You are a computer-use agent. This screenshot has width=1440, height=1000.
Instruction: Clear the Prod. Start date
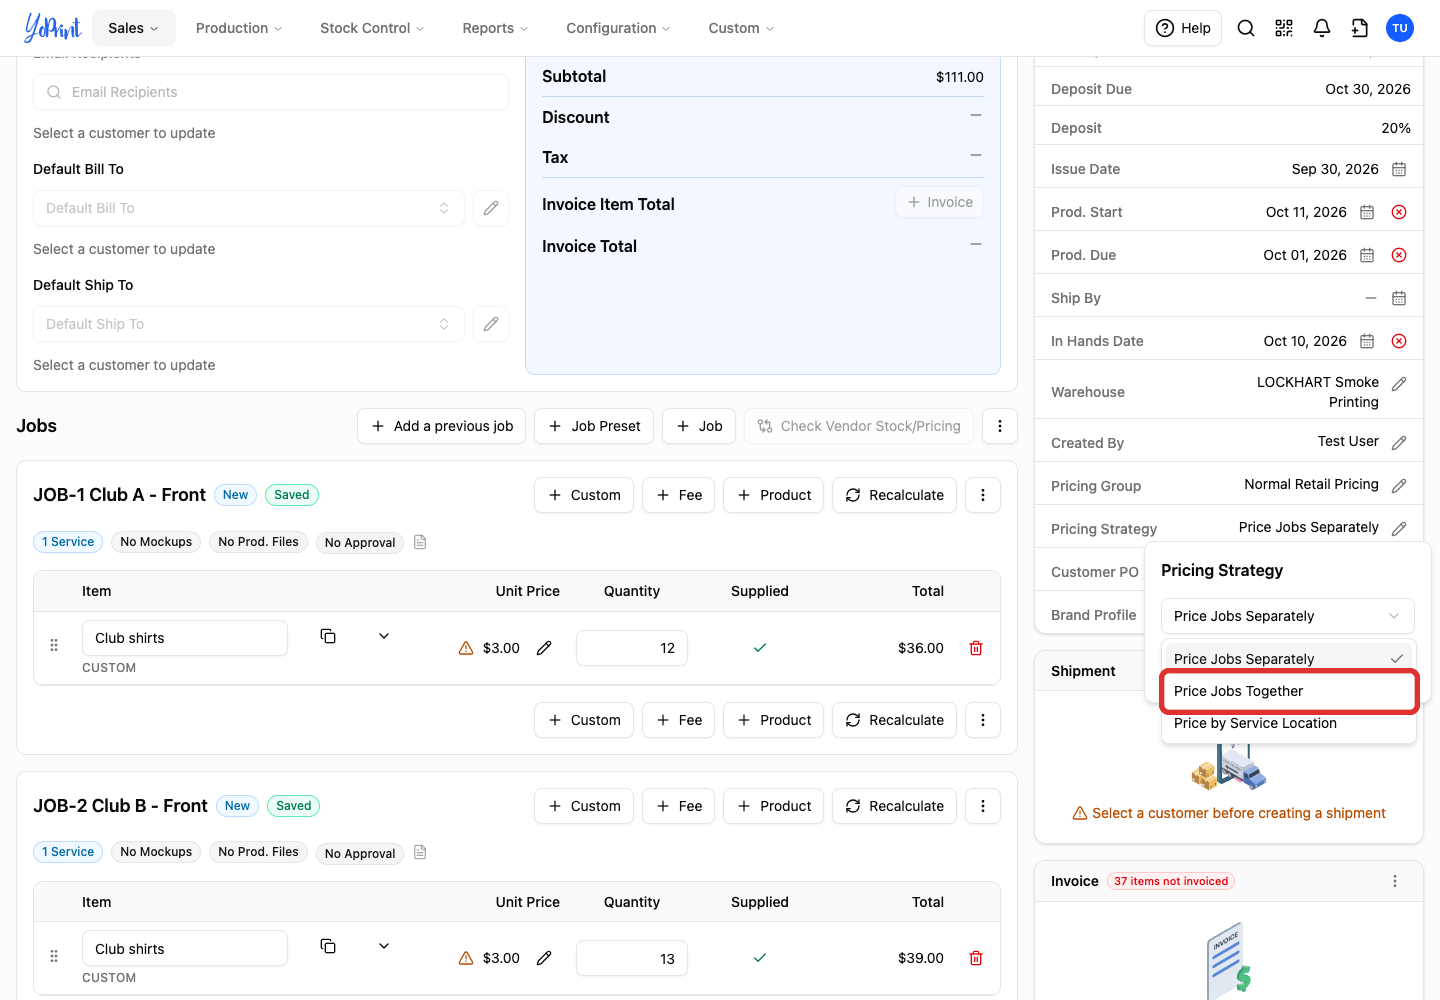[1399, 212]
